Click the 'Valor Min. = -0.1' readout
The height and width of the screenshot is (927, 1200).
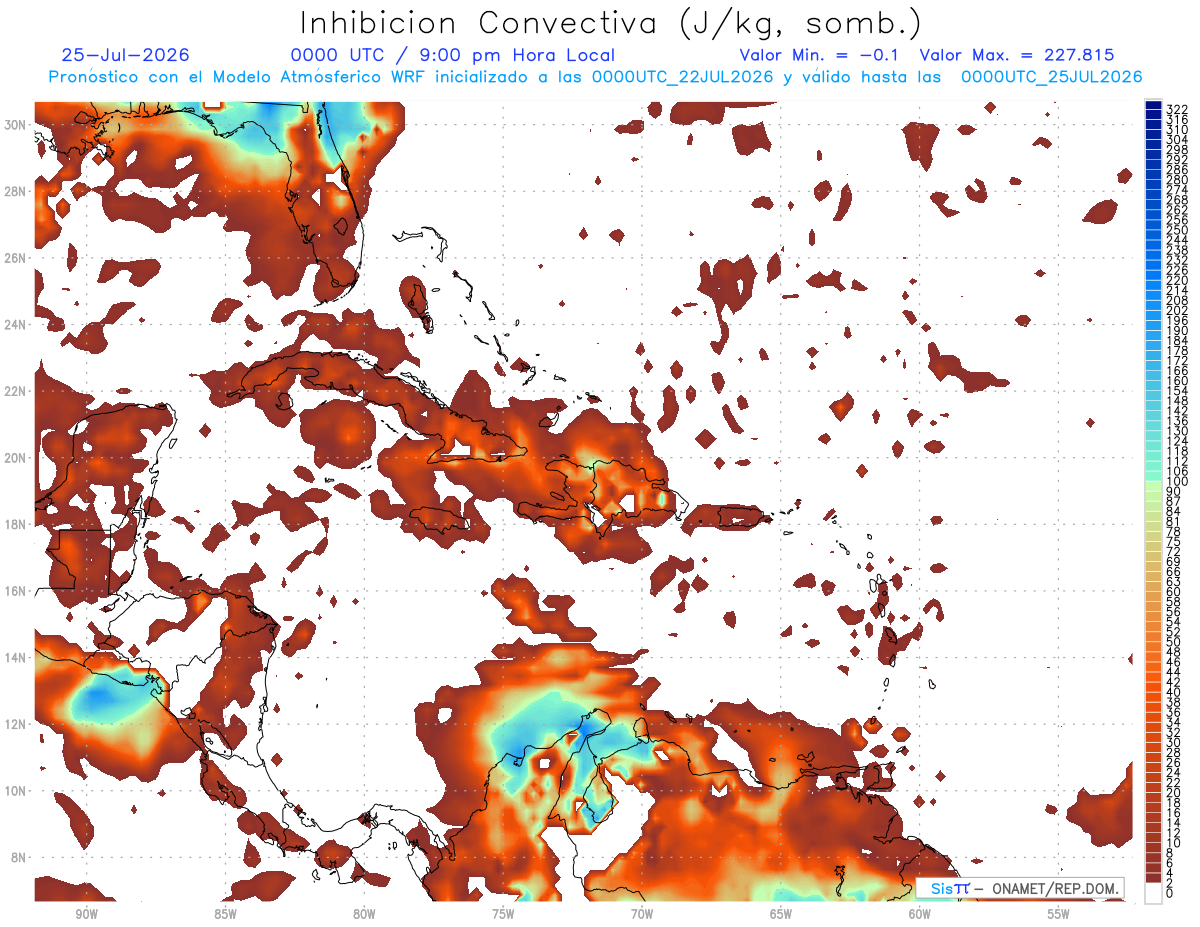(819, 55)
